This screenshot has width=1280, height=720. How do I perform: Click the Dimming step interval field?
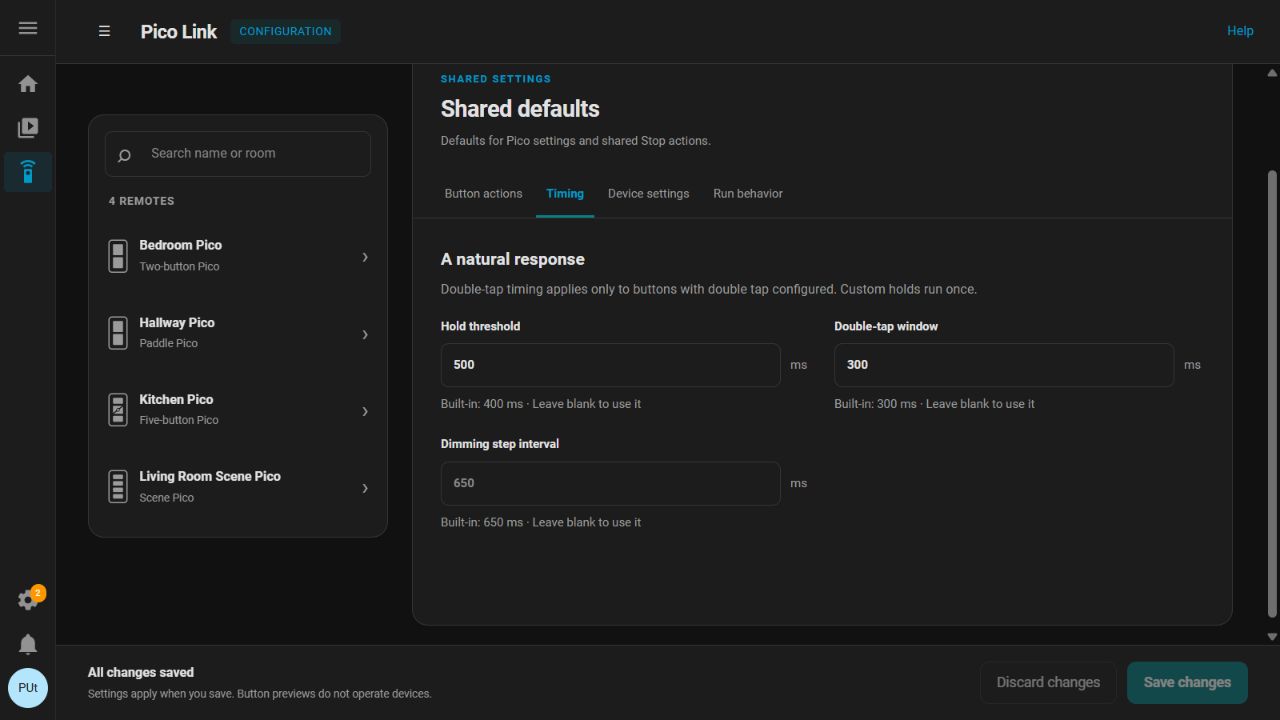610,483
